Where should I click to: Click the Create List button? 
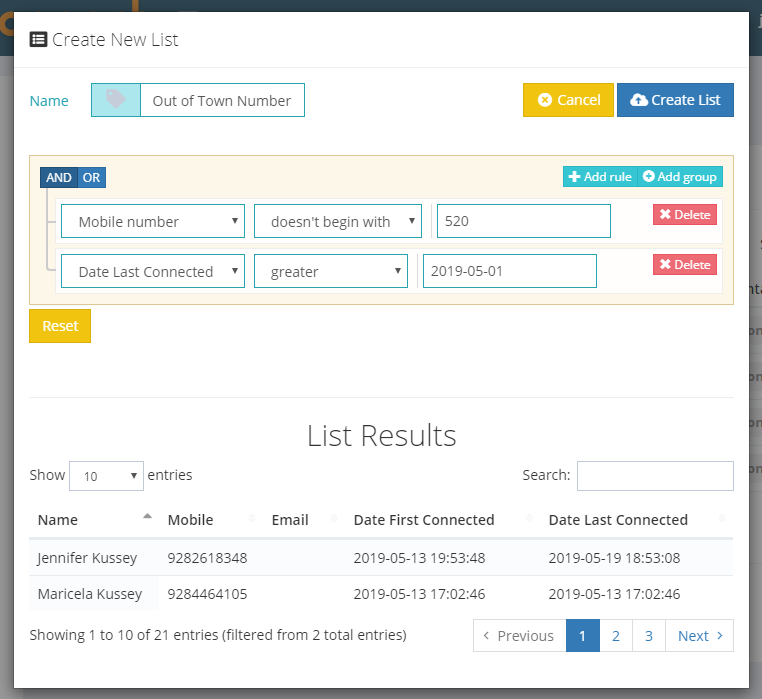675,100
